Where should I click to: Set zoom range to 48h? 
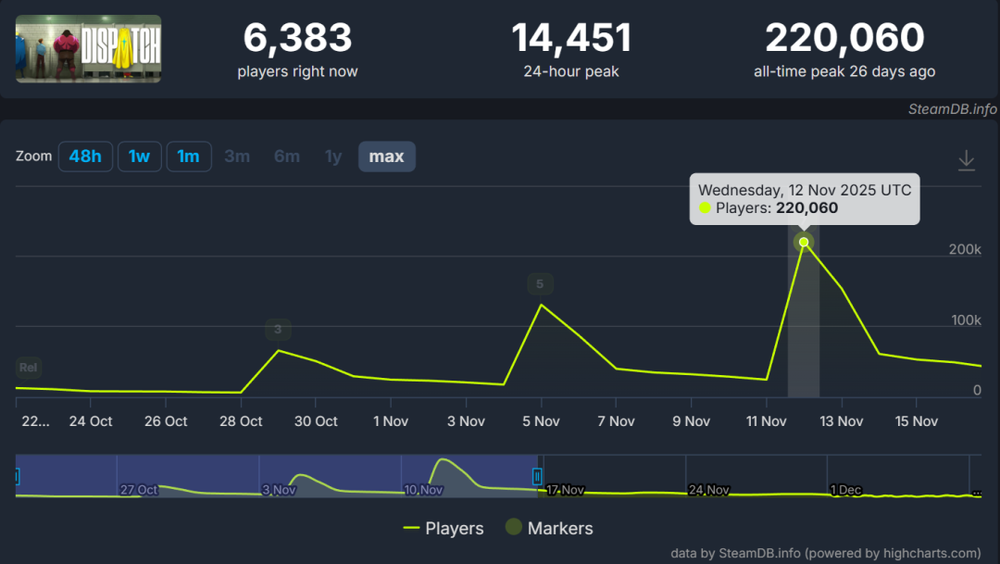(85, 156)
